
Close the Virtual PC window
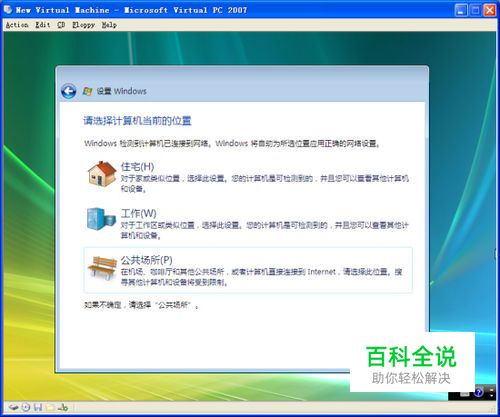click(x=490, y=10)
